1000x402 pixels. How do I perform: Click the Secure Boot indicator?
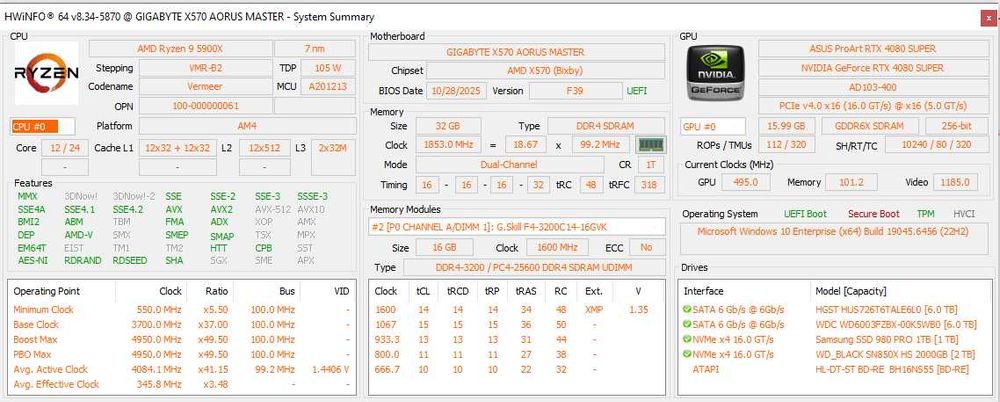[x=874, y=214]
